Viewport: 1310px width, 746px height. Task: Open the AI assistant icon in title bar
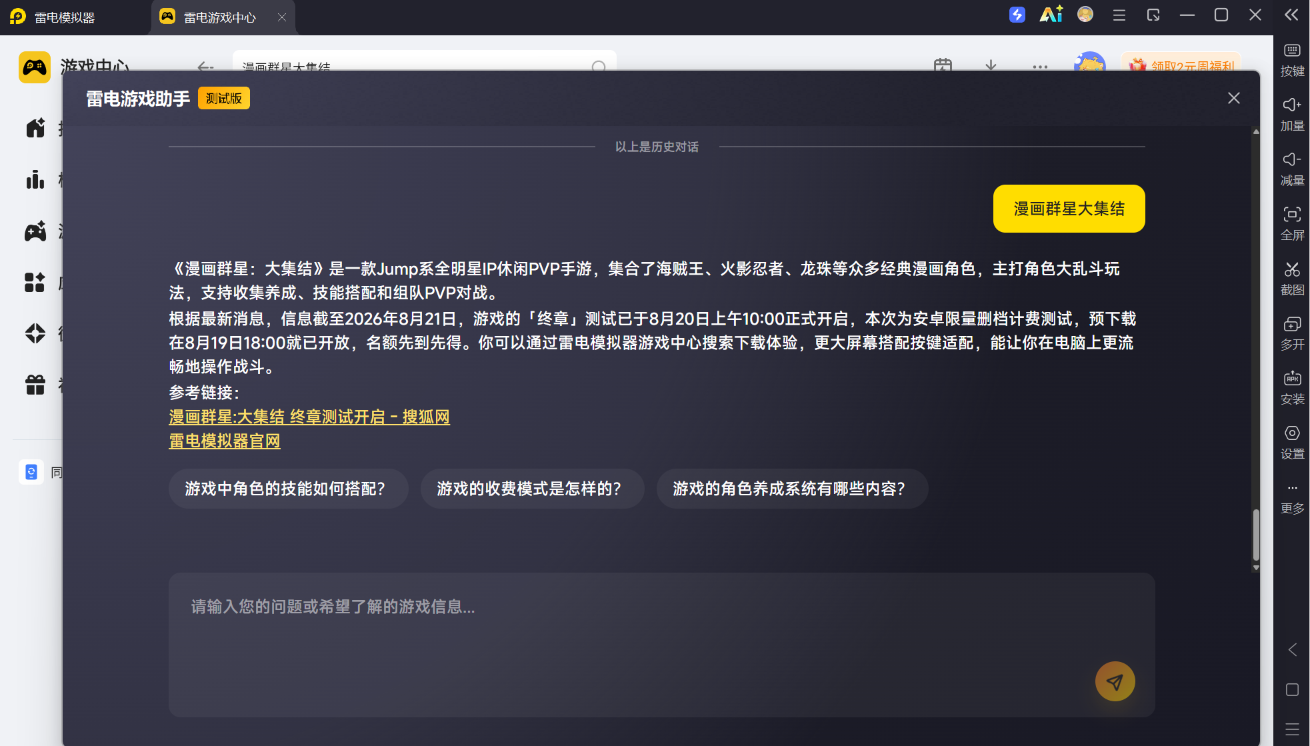1051,15
